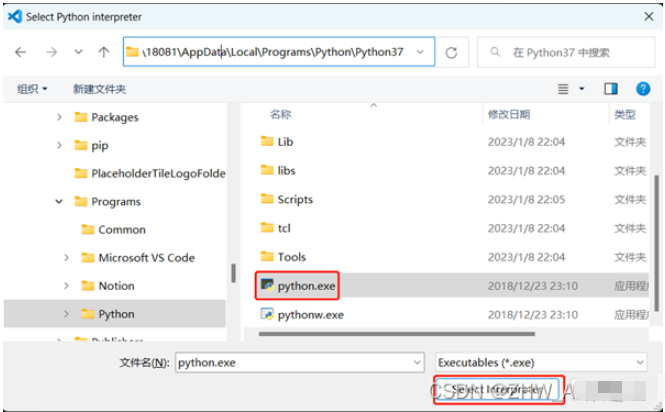Click the vertical scrollbar of file list
This screenshot has width=665, height=412.
[657, 244]
